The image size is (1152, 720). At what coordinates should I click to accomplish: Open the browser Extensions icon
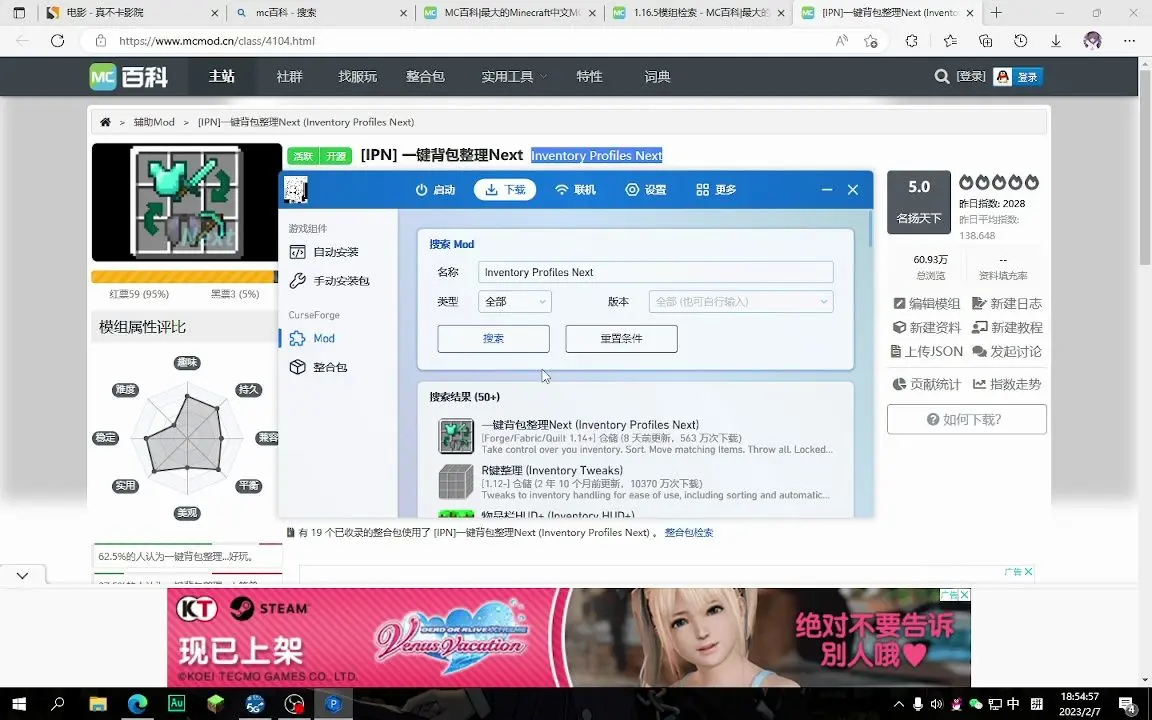click(912, 41)
